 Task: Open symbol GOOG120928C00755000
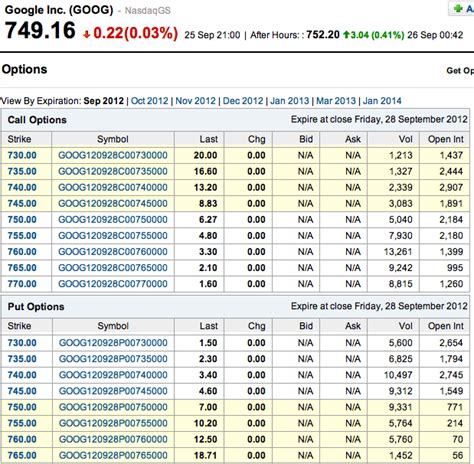pos(113,236)
